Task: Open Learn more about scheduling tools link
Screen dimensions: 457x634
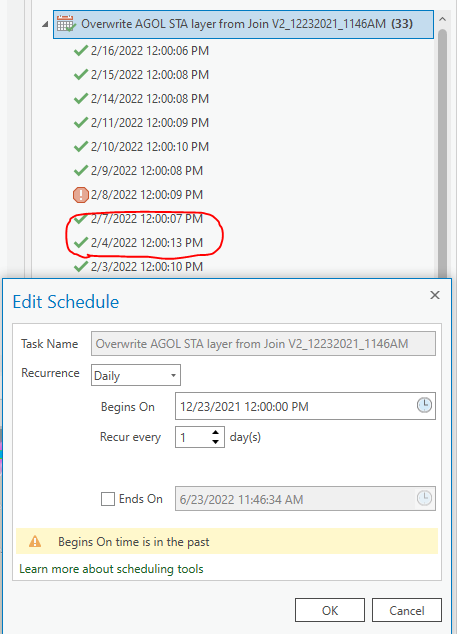Action: (x=111, y=569)
